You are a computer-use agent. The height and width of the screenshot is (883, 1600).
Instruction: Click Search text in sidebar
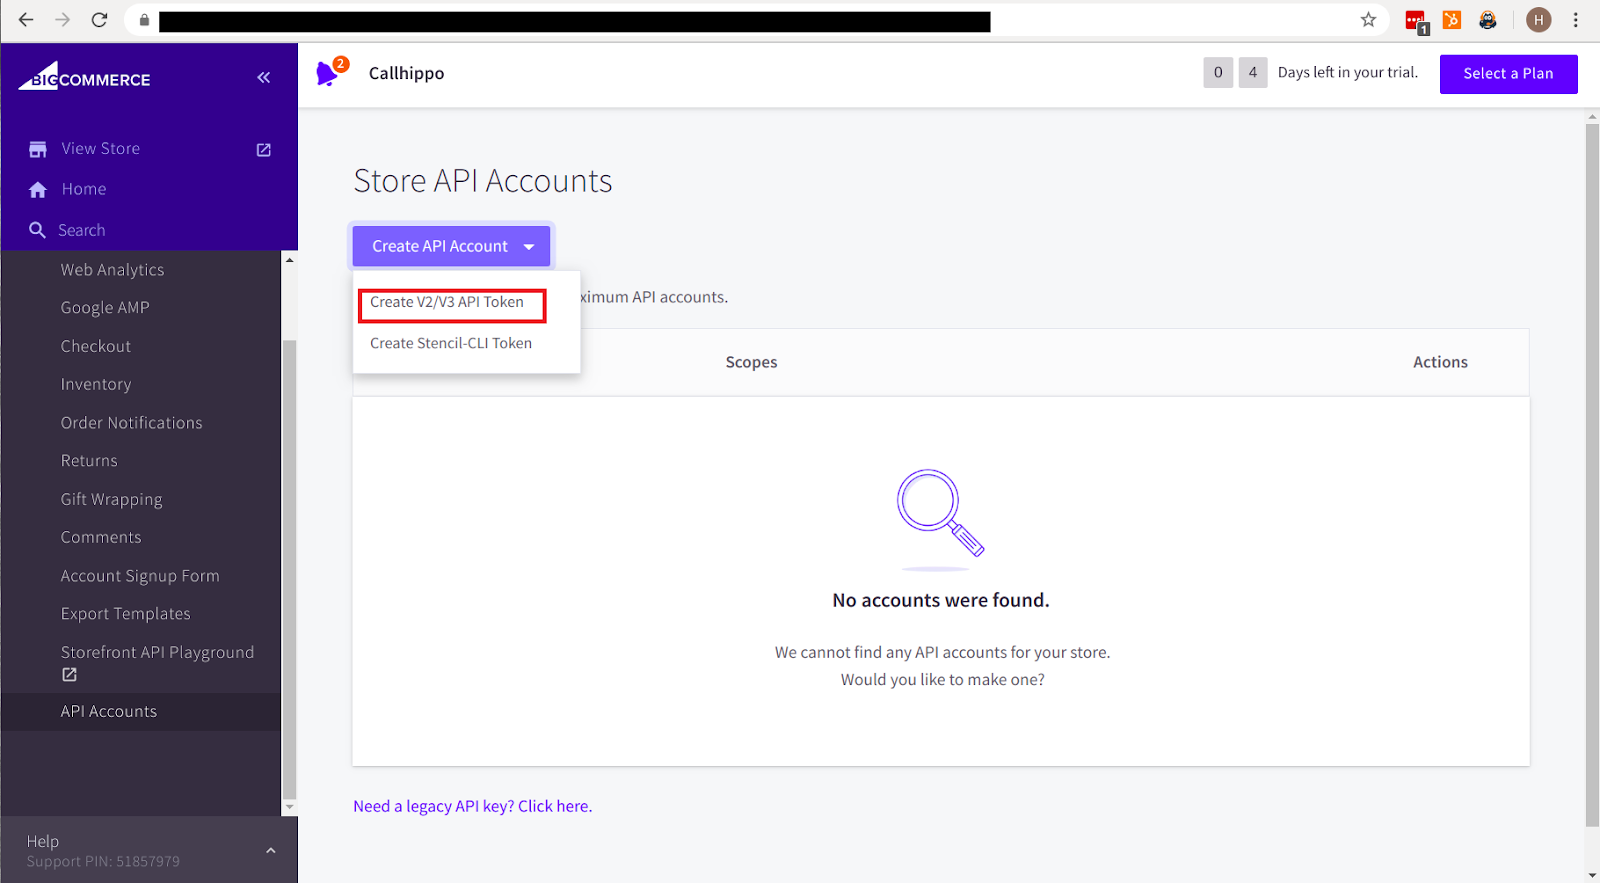(81, 230)
